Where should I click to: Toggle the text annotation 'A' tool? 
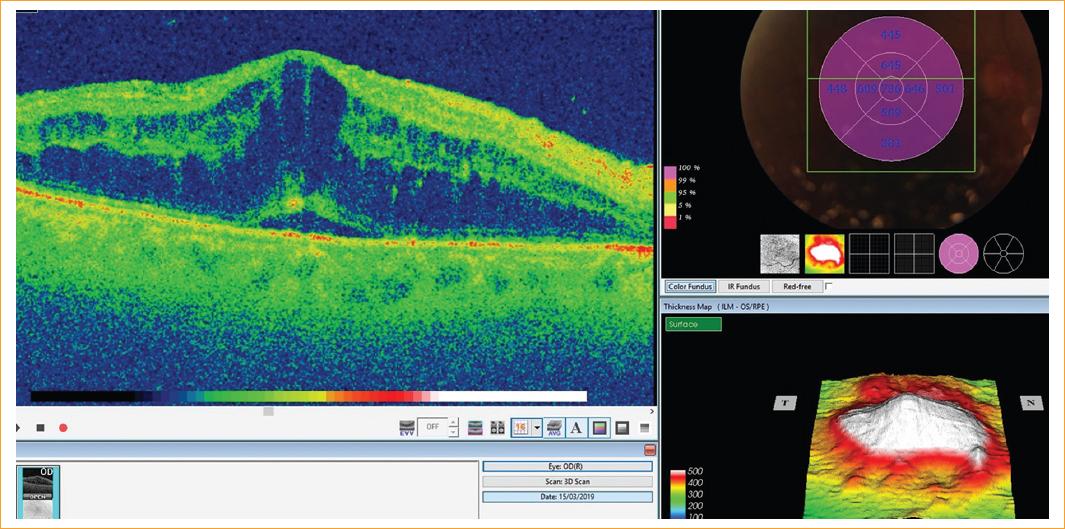pos(576,428)
